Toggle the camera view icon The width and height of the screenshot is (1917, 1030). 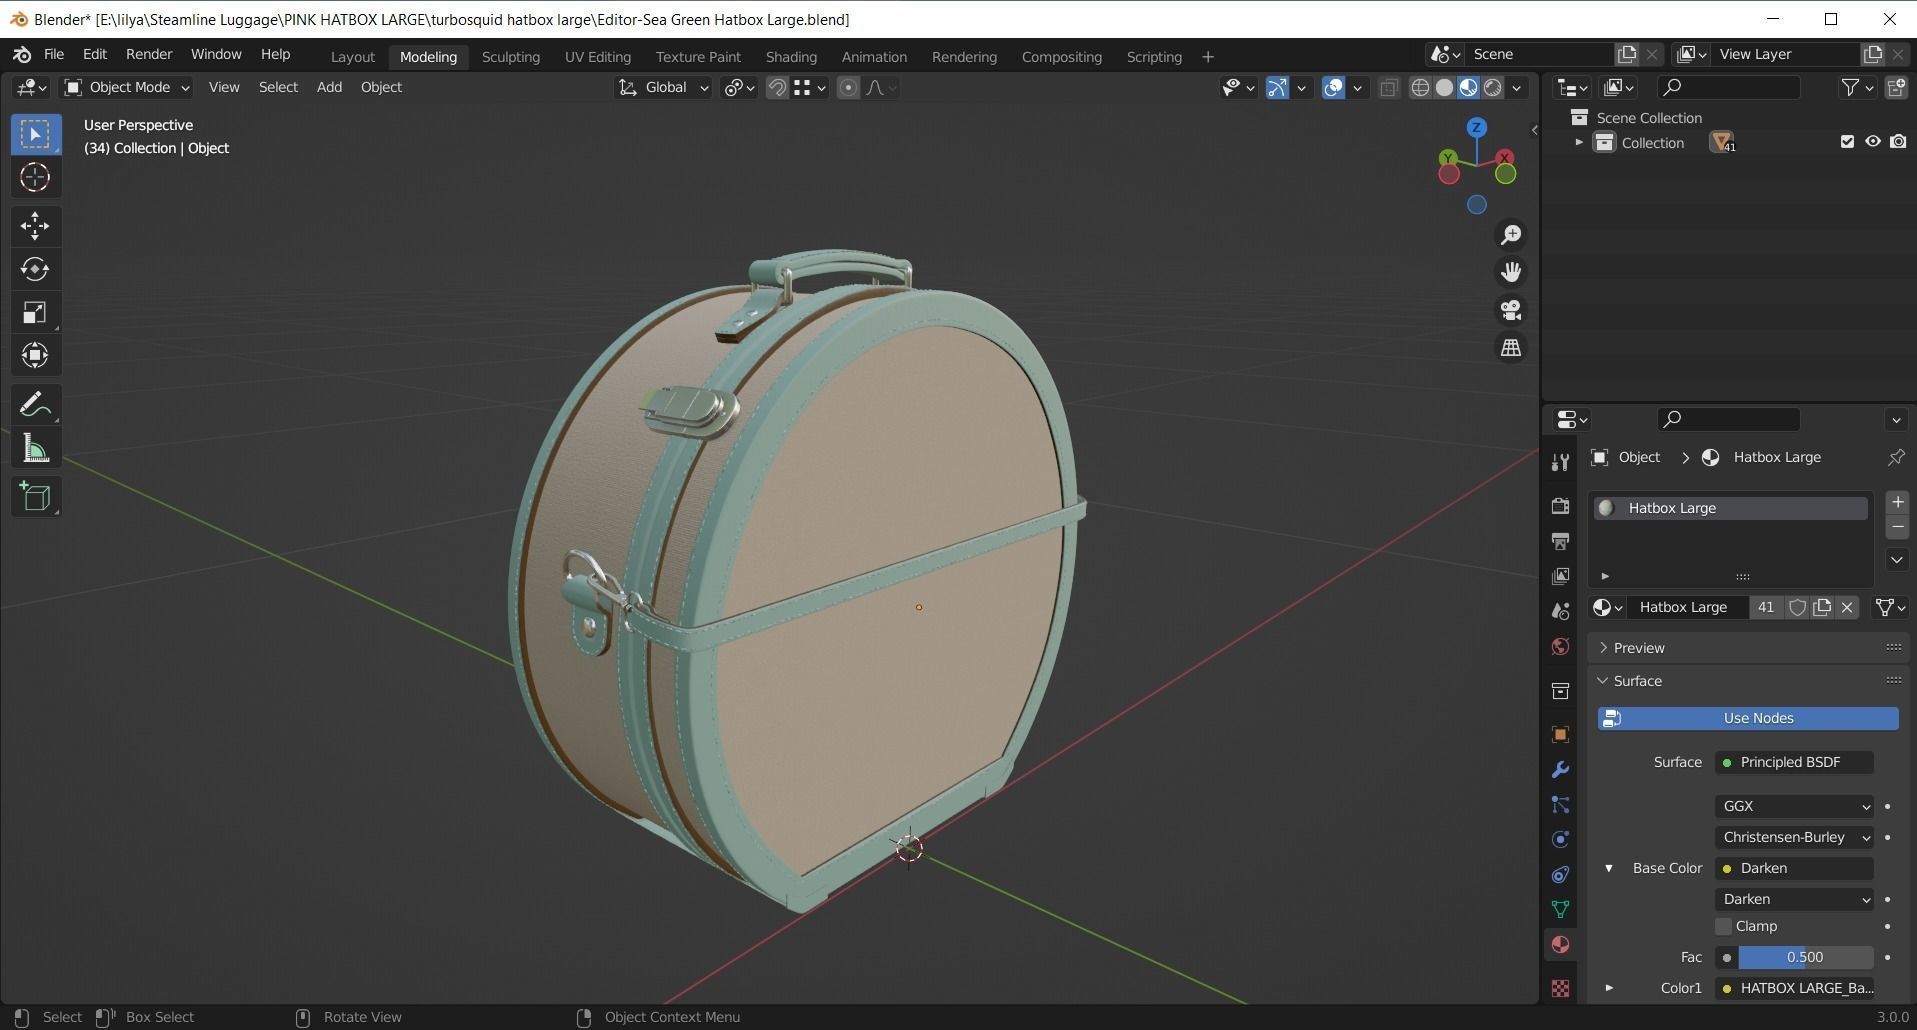(x=1510, y=310)
